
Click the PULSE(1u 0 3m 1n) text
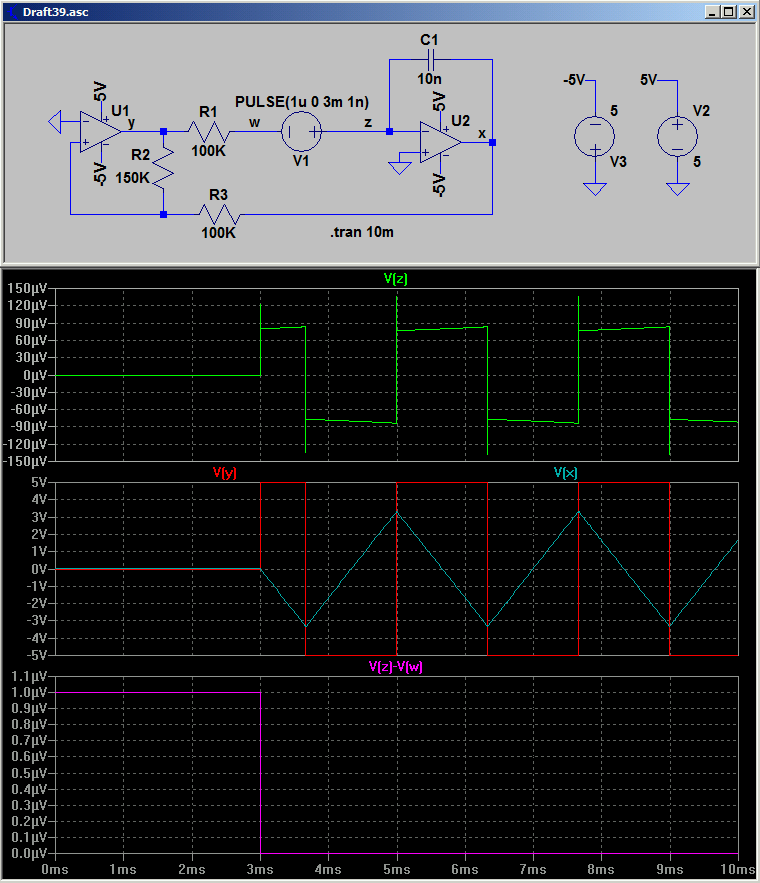(x=302, y=102)
